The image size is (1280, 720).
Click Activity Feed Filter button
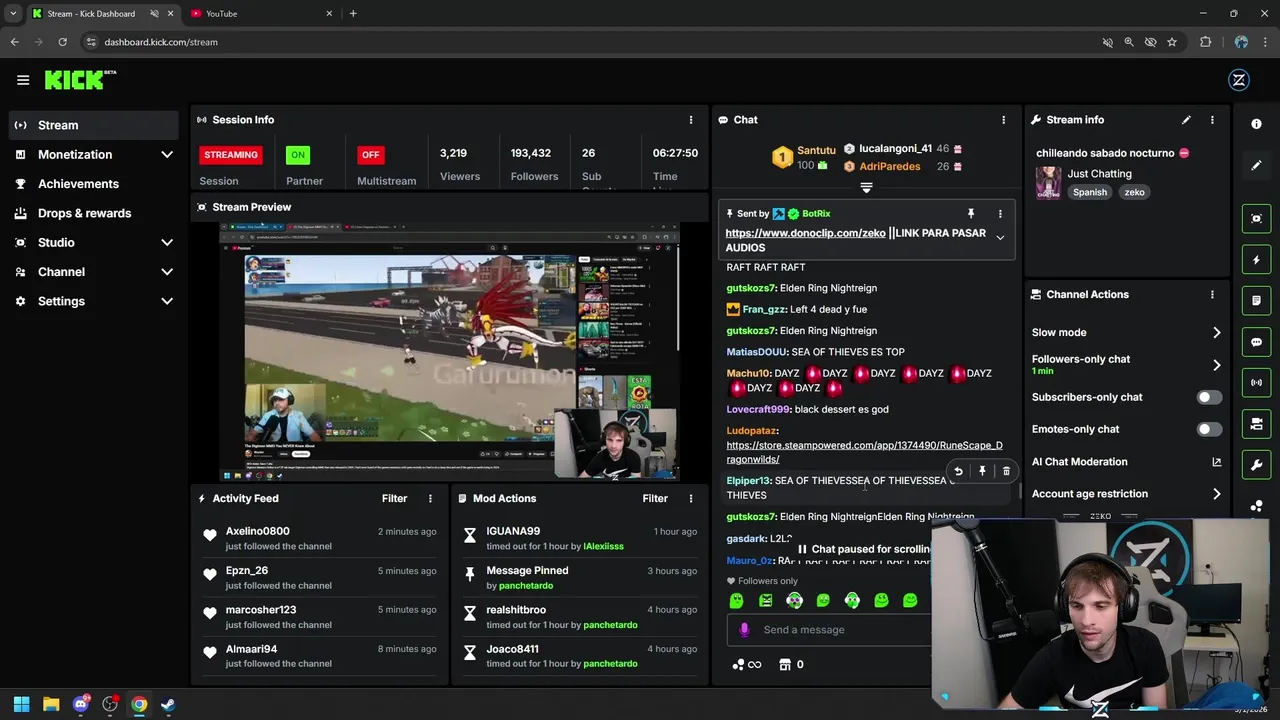pos(394,499)
